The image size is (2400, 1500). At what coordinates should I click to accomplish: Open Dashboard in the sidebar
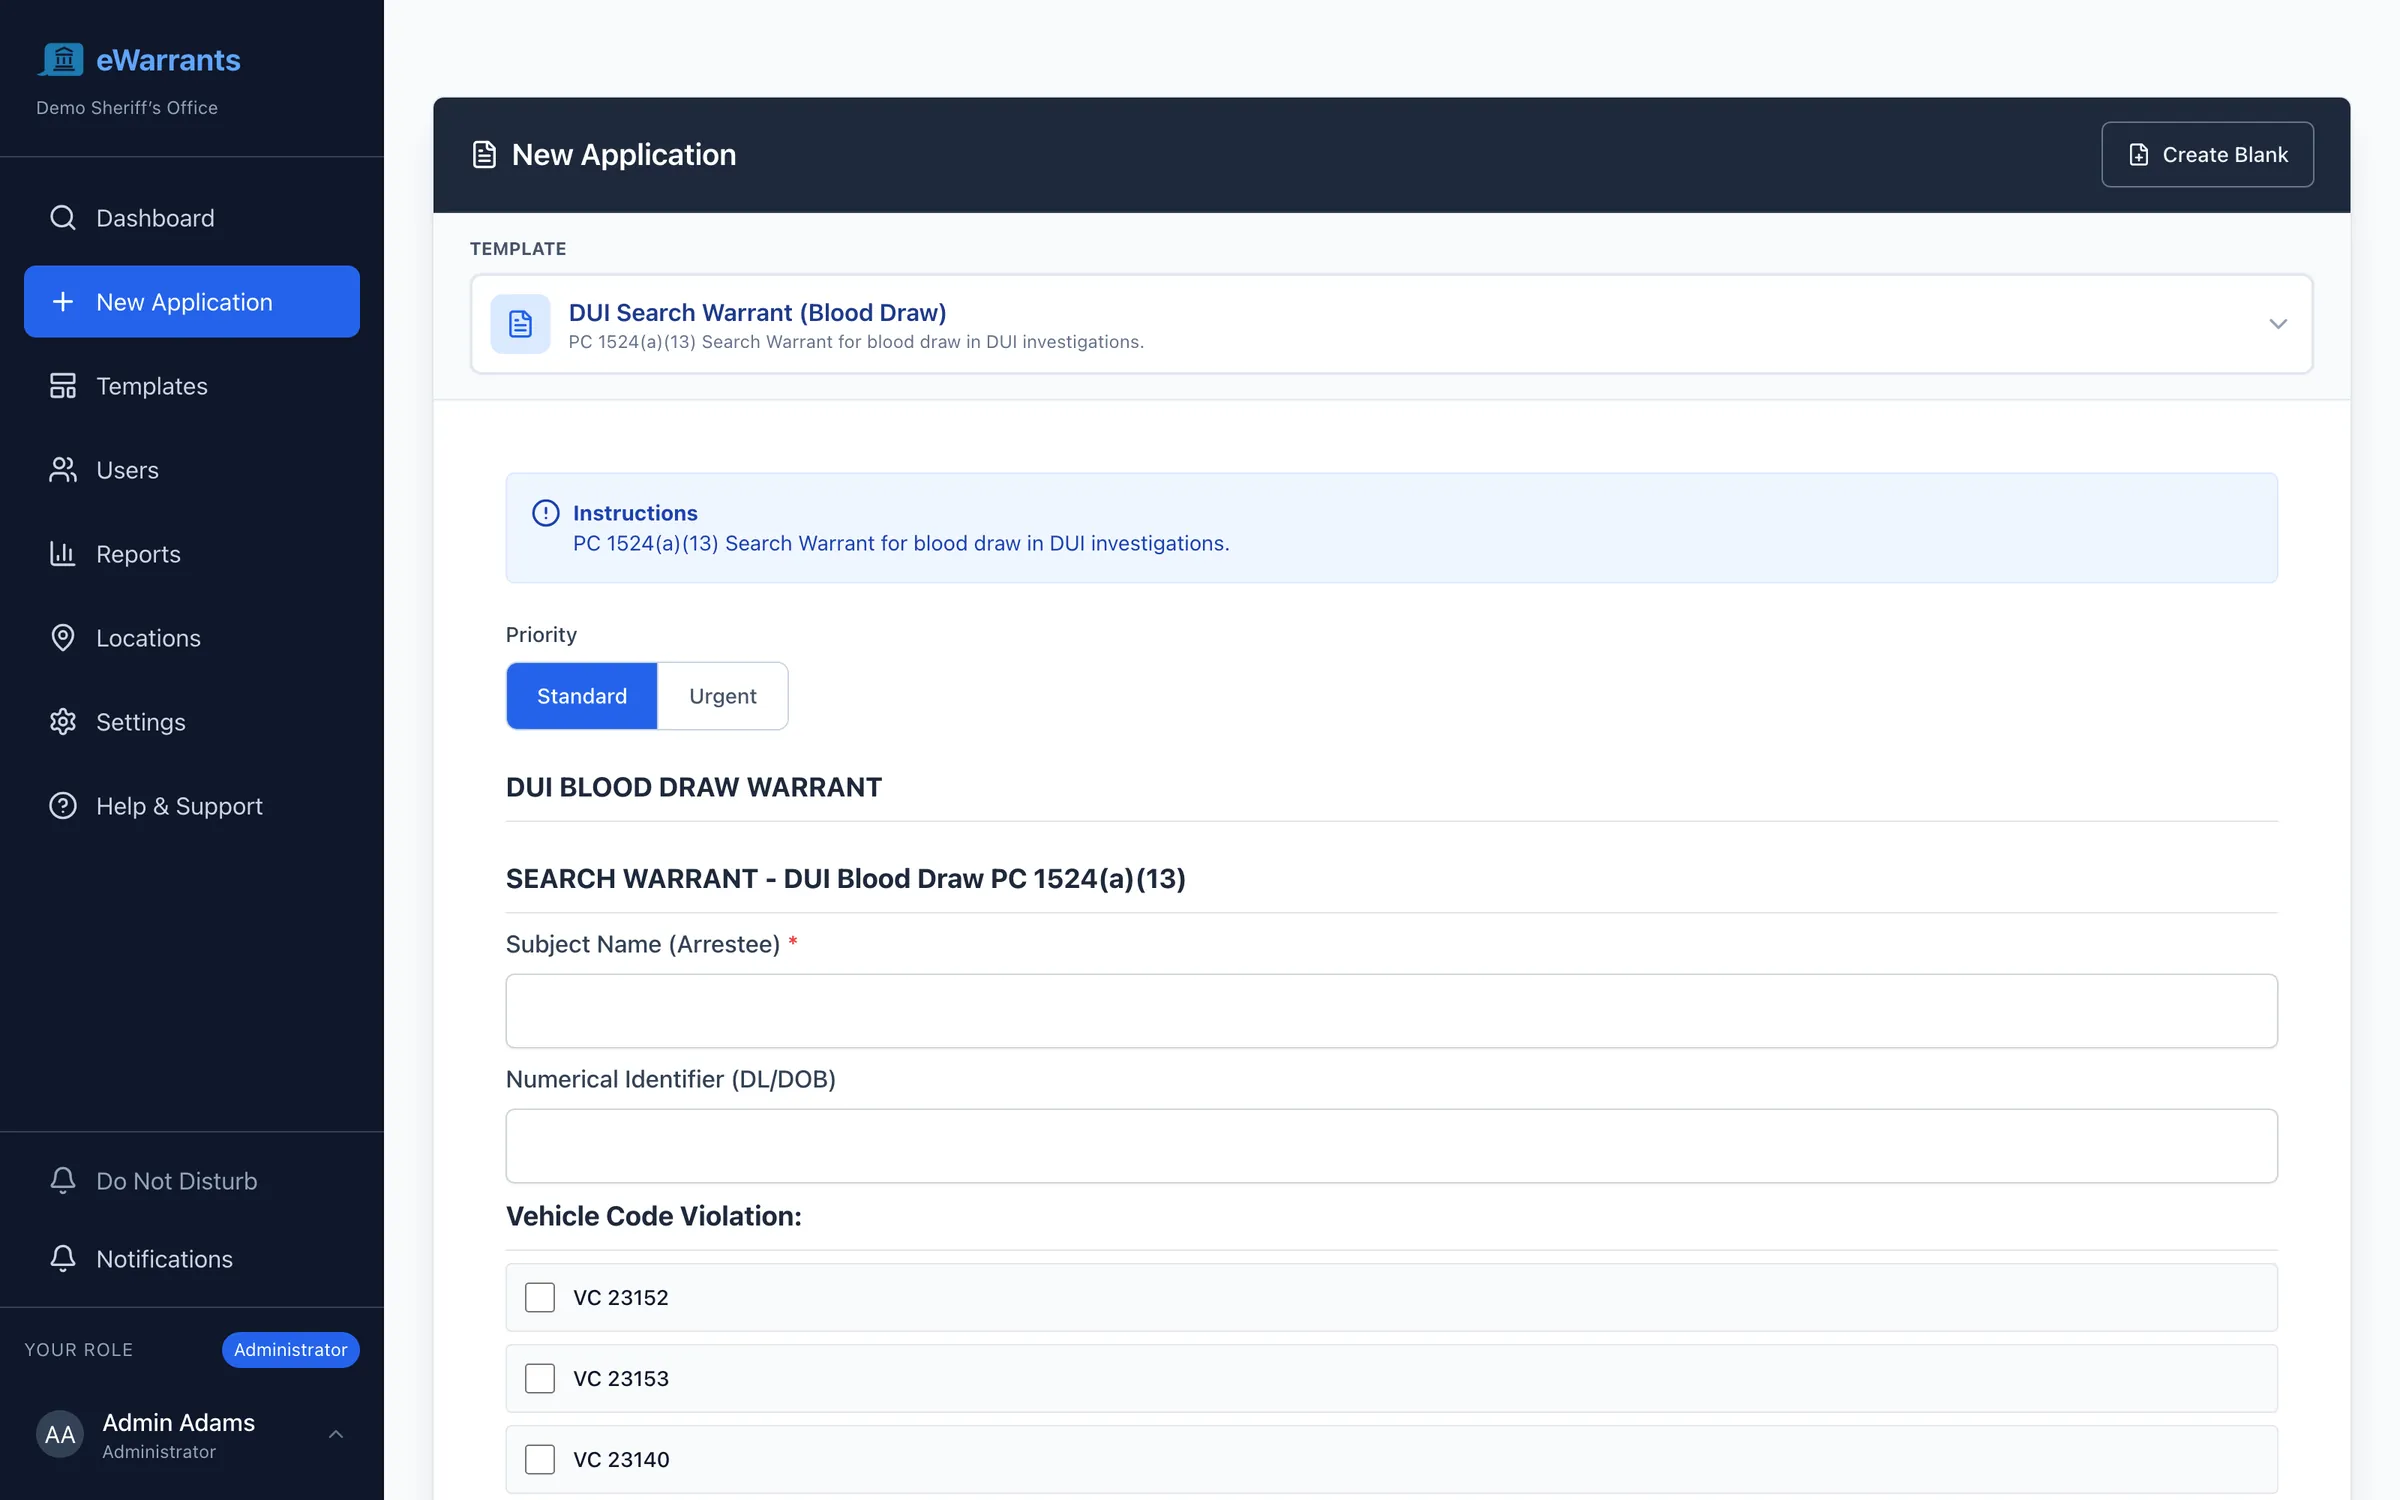[x=192, y=217]
